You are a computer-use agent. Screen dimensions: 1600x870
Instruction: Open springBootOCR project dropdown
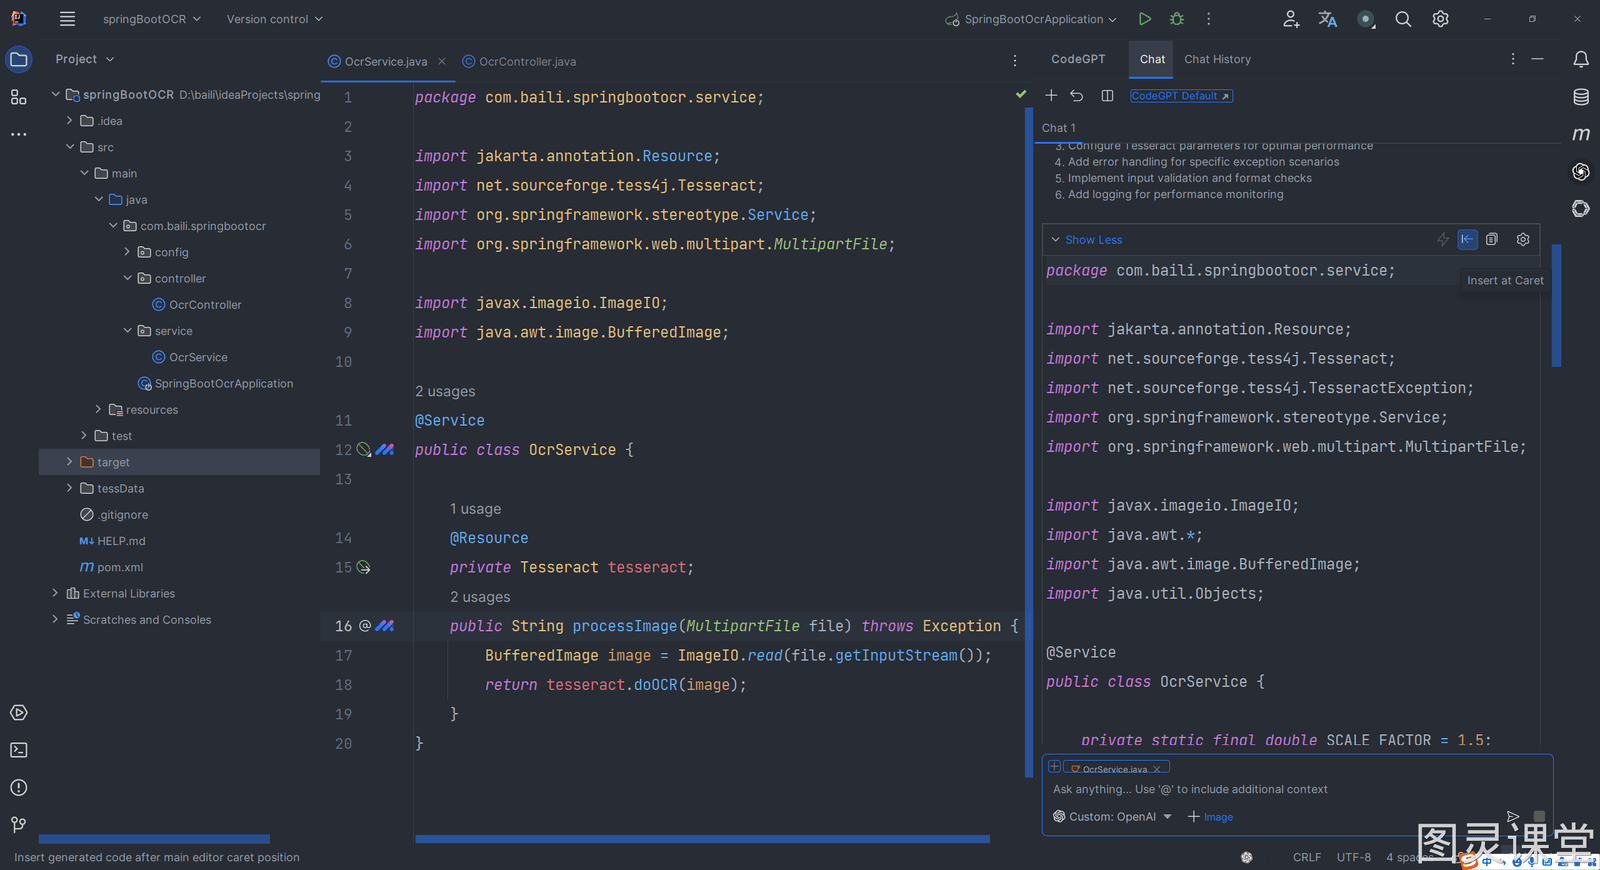pos(152,19)
